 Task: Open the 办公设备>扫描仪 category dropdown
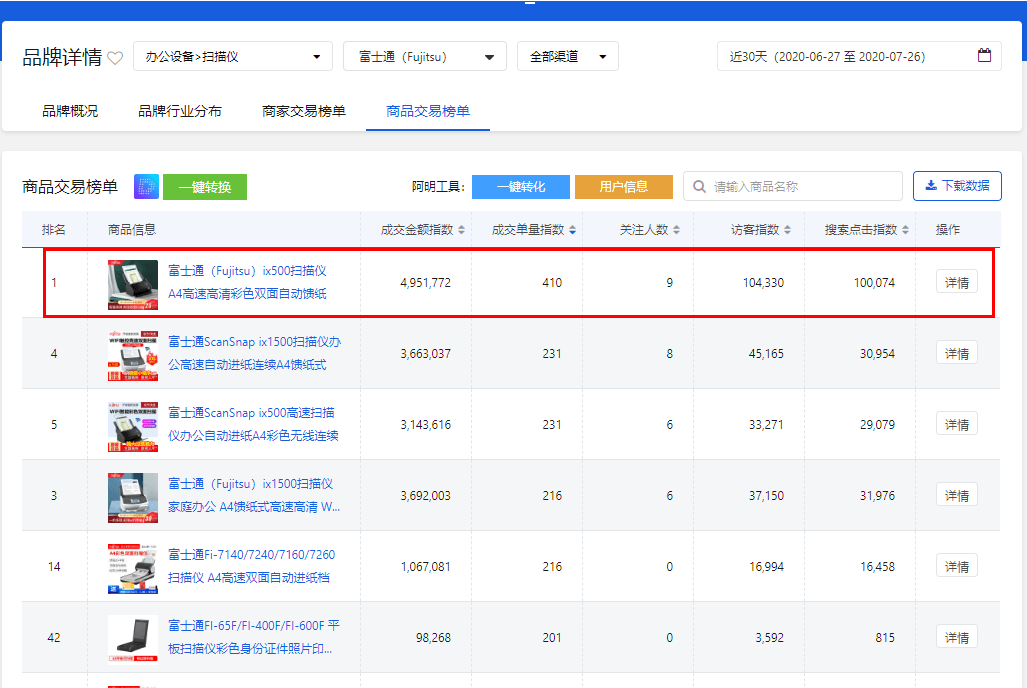tap(233, 56)
